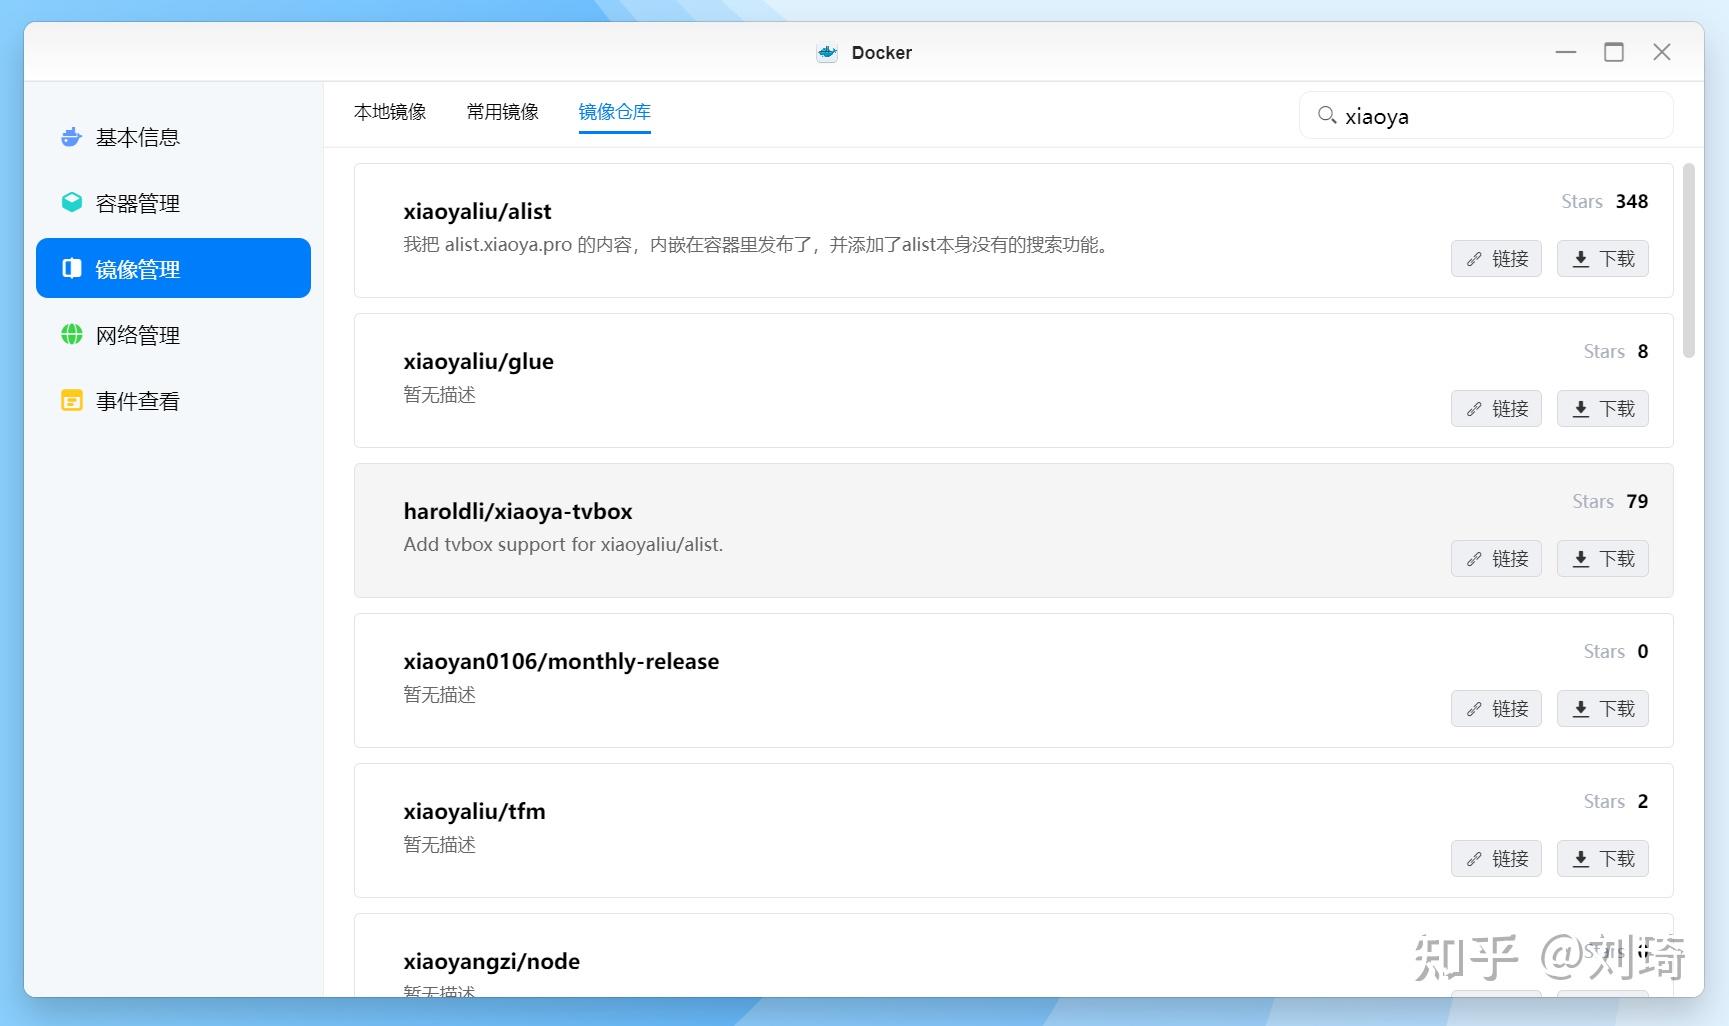
Task: Open 网络管理 via the globe icon
Action: [71, 334]
